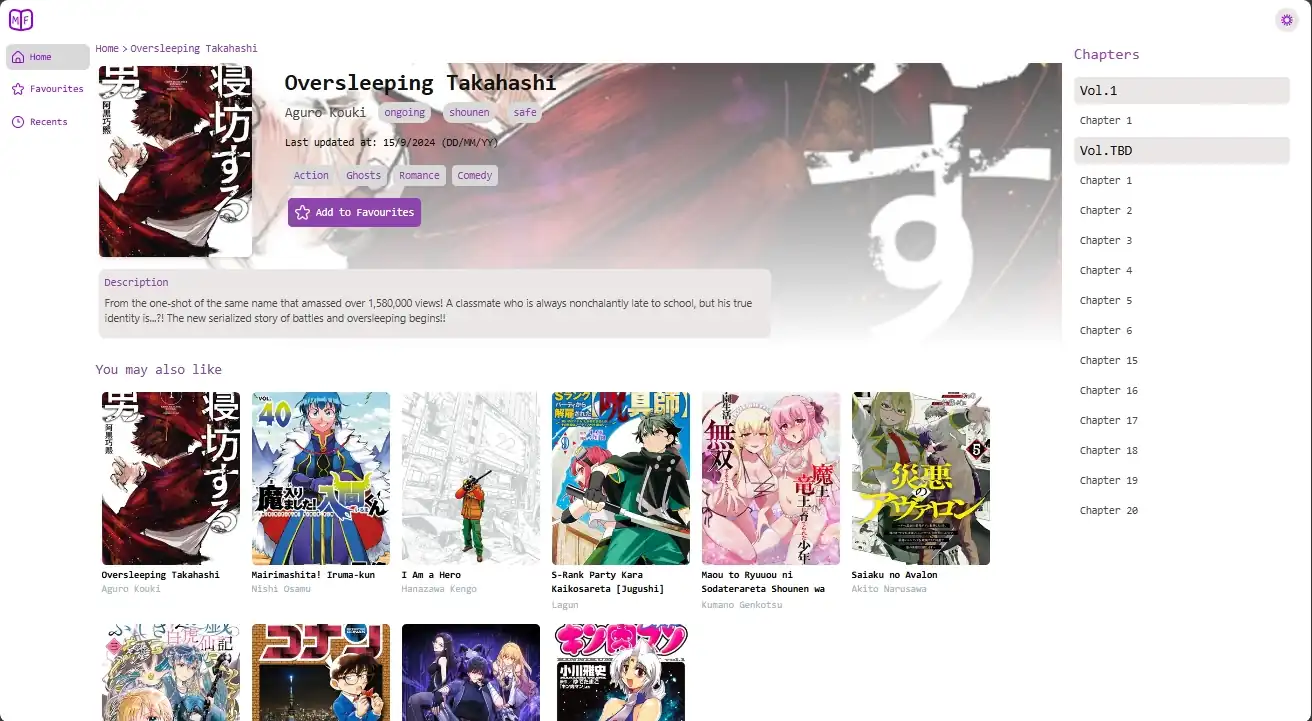This screenshot has width=1312, height=721.
Task: Open the settings gear icon
Action: click(1287, 20)
